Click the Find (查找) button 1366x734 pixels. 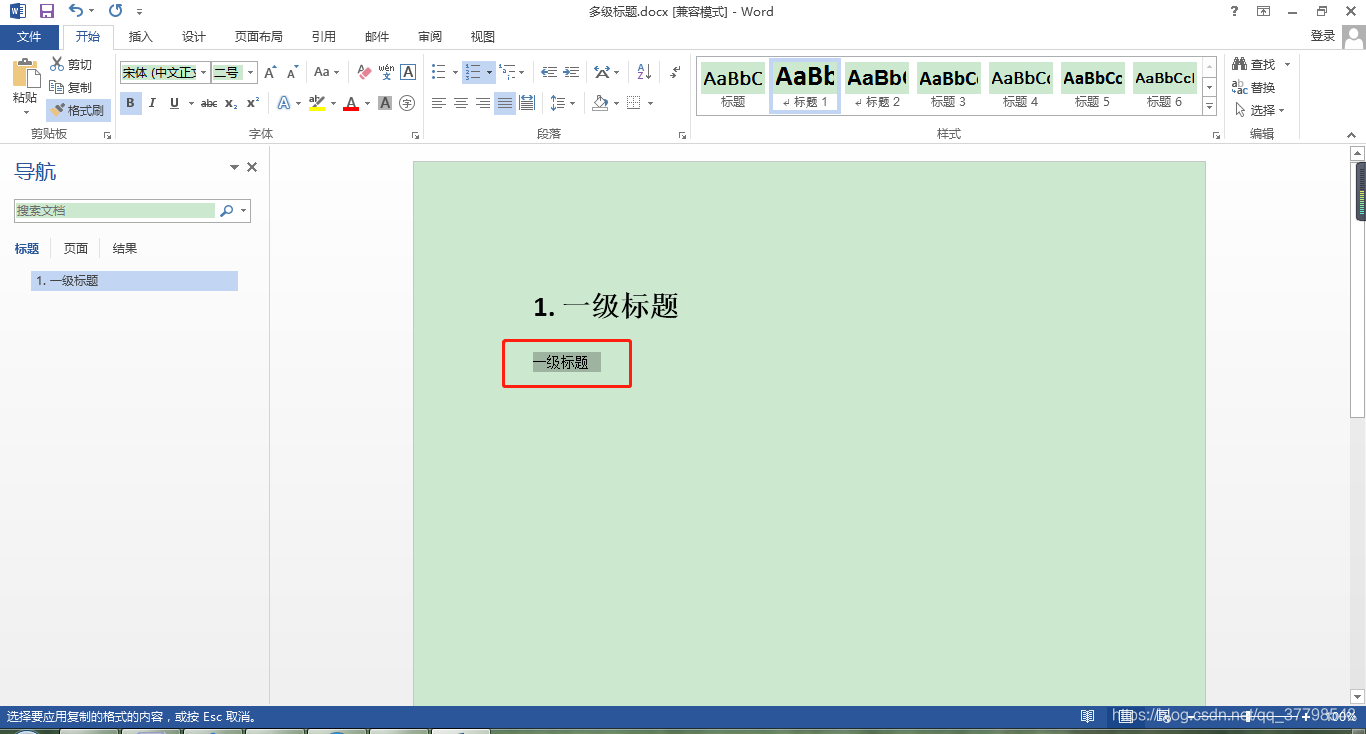click(1254, 65)
